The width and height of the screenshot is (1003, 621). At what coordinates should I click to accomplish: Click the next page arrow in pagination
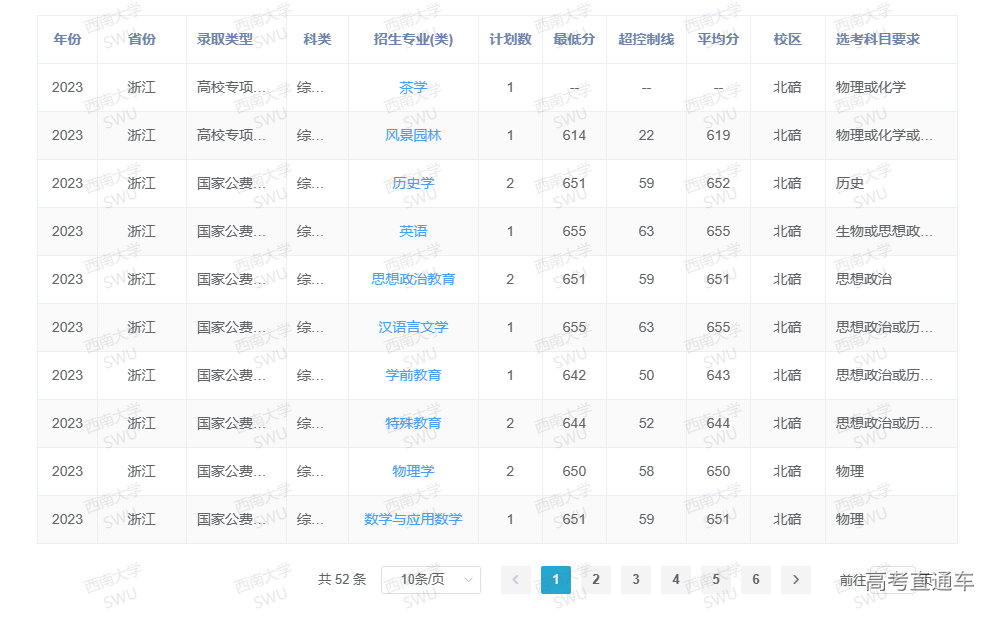(x=795, y=580)
